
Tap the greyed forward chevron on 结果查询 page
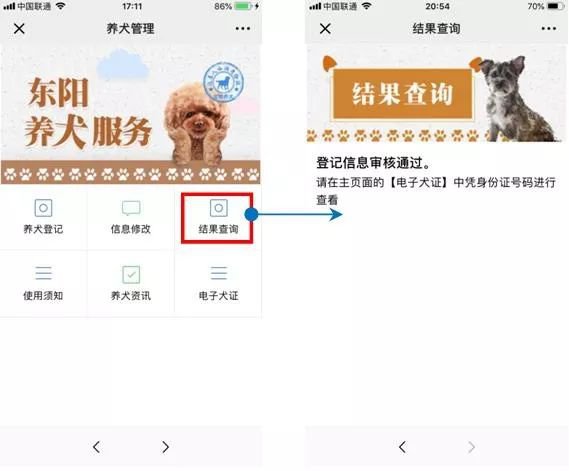(471, 447)
